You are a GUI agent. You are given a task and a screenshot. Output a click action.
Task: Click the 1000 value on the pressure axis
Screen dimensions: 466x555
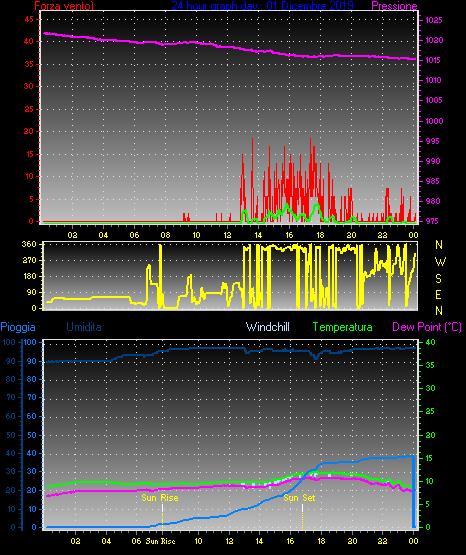coord(434,121)
